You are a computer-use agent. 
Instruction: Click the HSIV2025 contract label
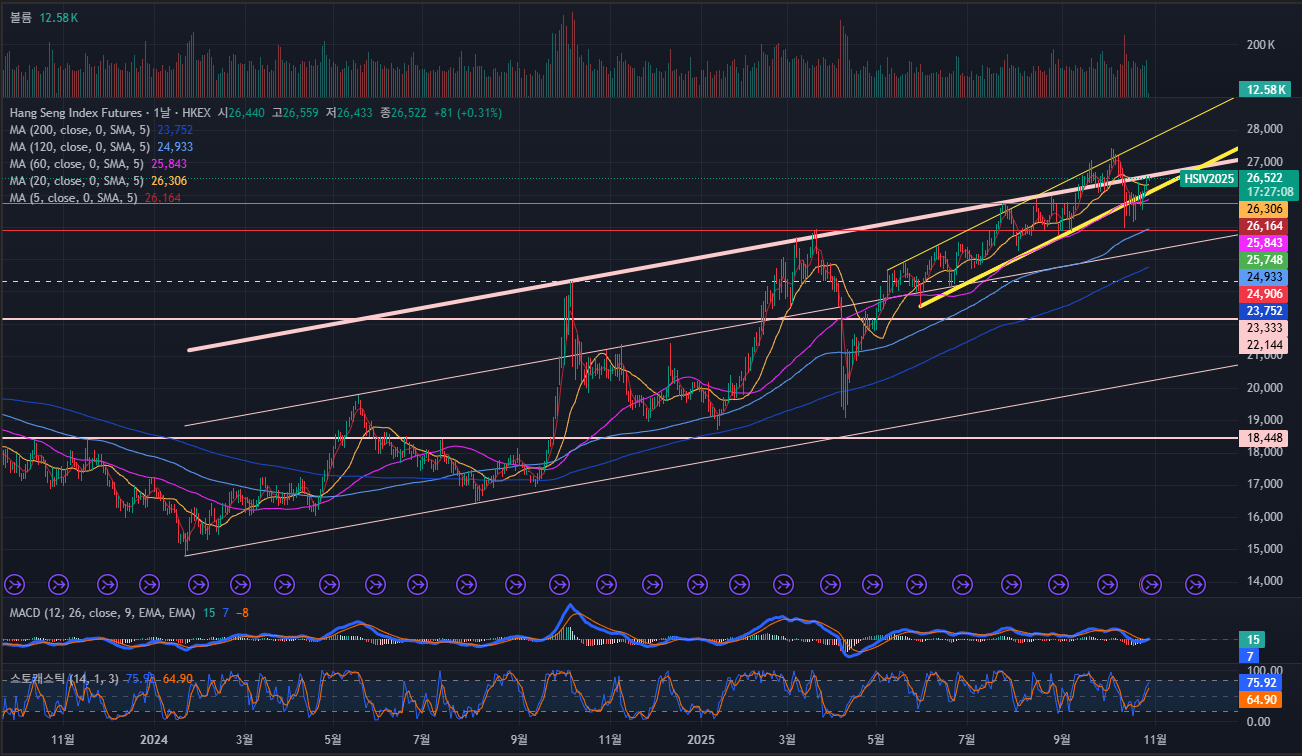(x=1207, y=179)
